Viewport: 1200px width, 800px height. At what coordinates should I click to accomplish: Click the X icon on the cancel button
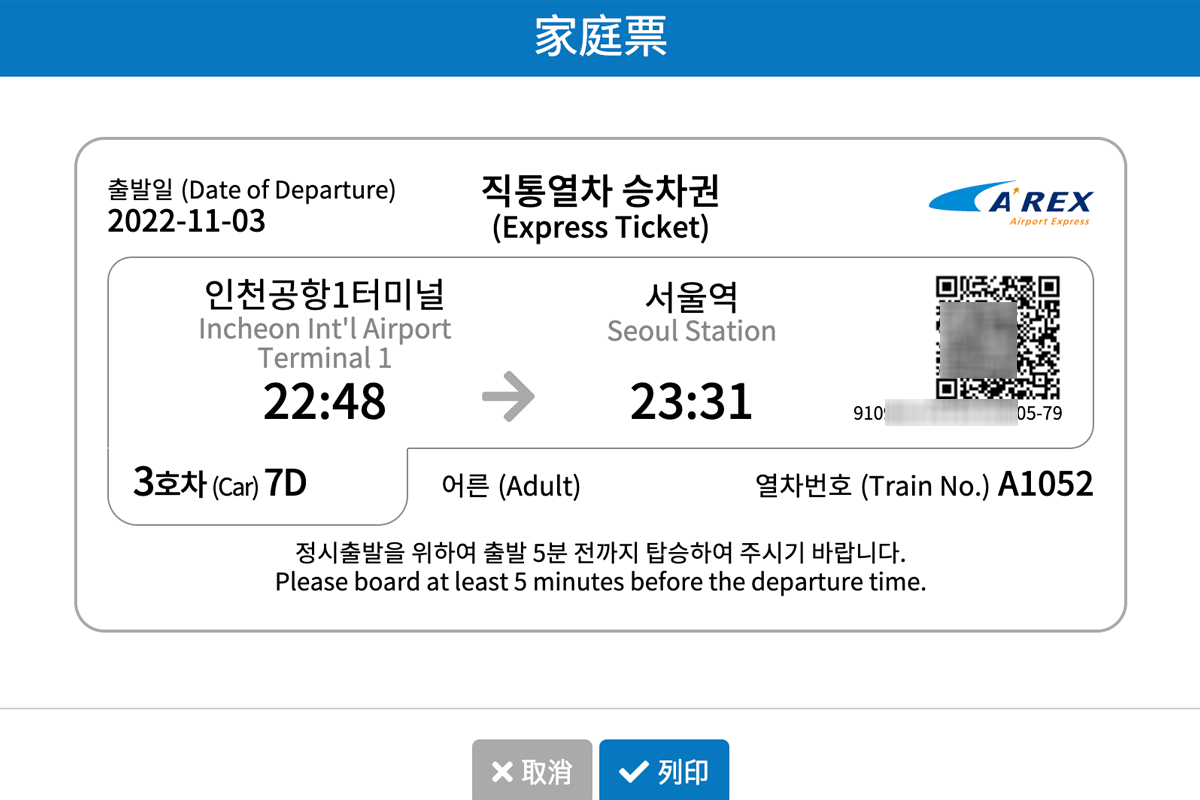502,772
